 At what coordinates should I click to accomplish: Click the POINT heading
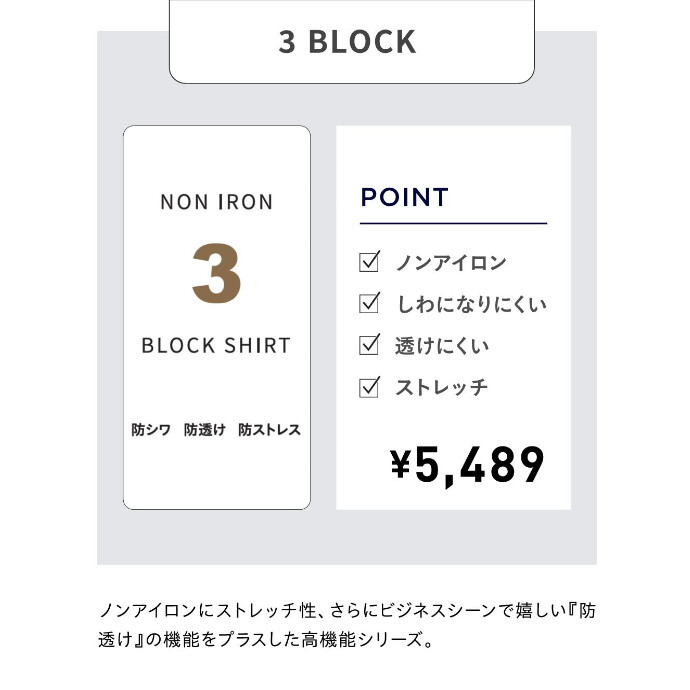(404, 196)
